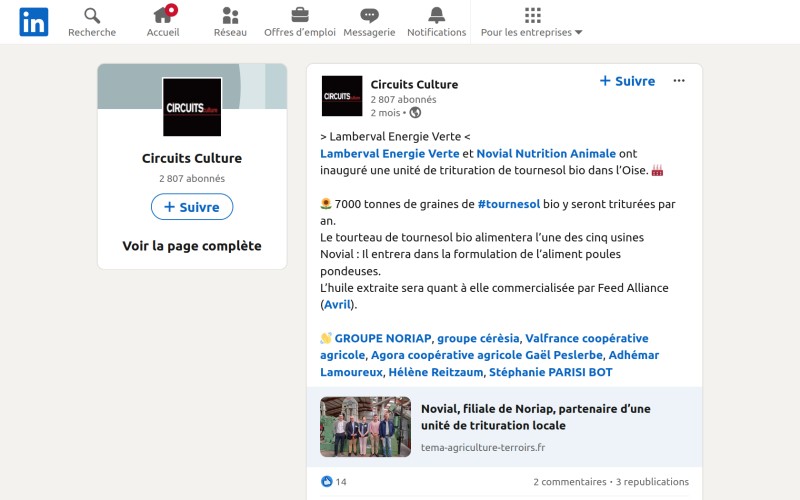Open the Réseau network icon

pos(230,15)
